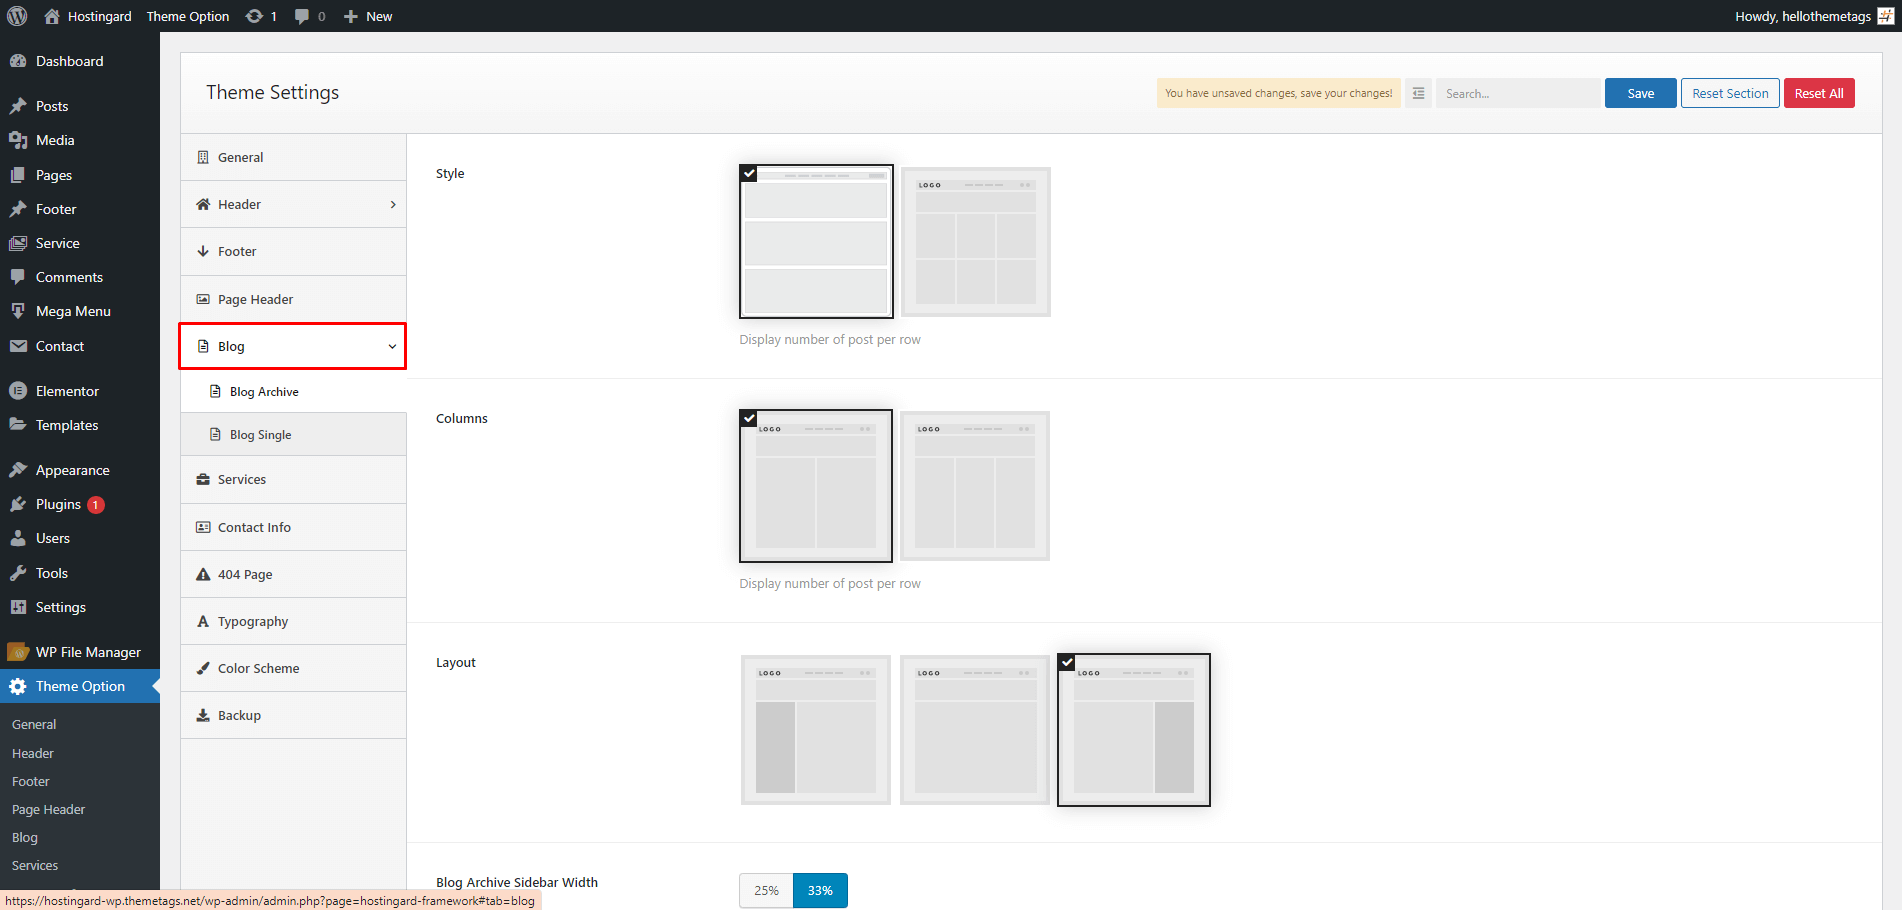Click the Save button
This screenshot has width=1902, height=910.
tap(1641, 93)
